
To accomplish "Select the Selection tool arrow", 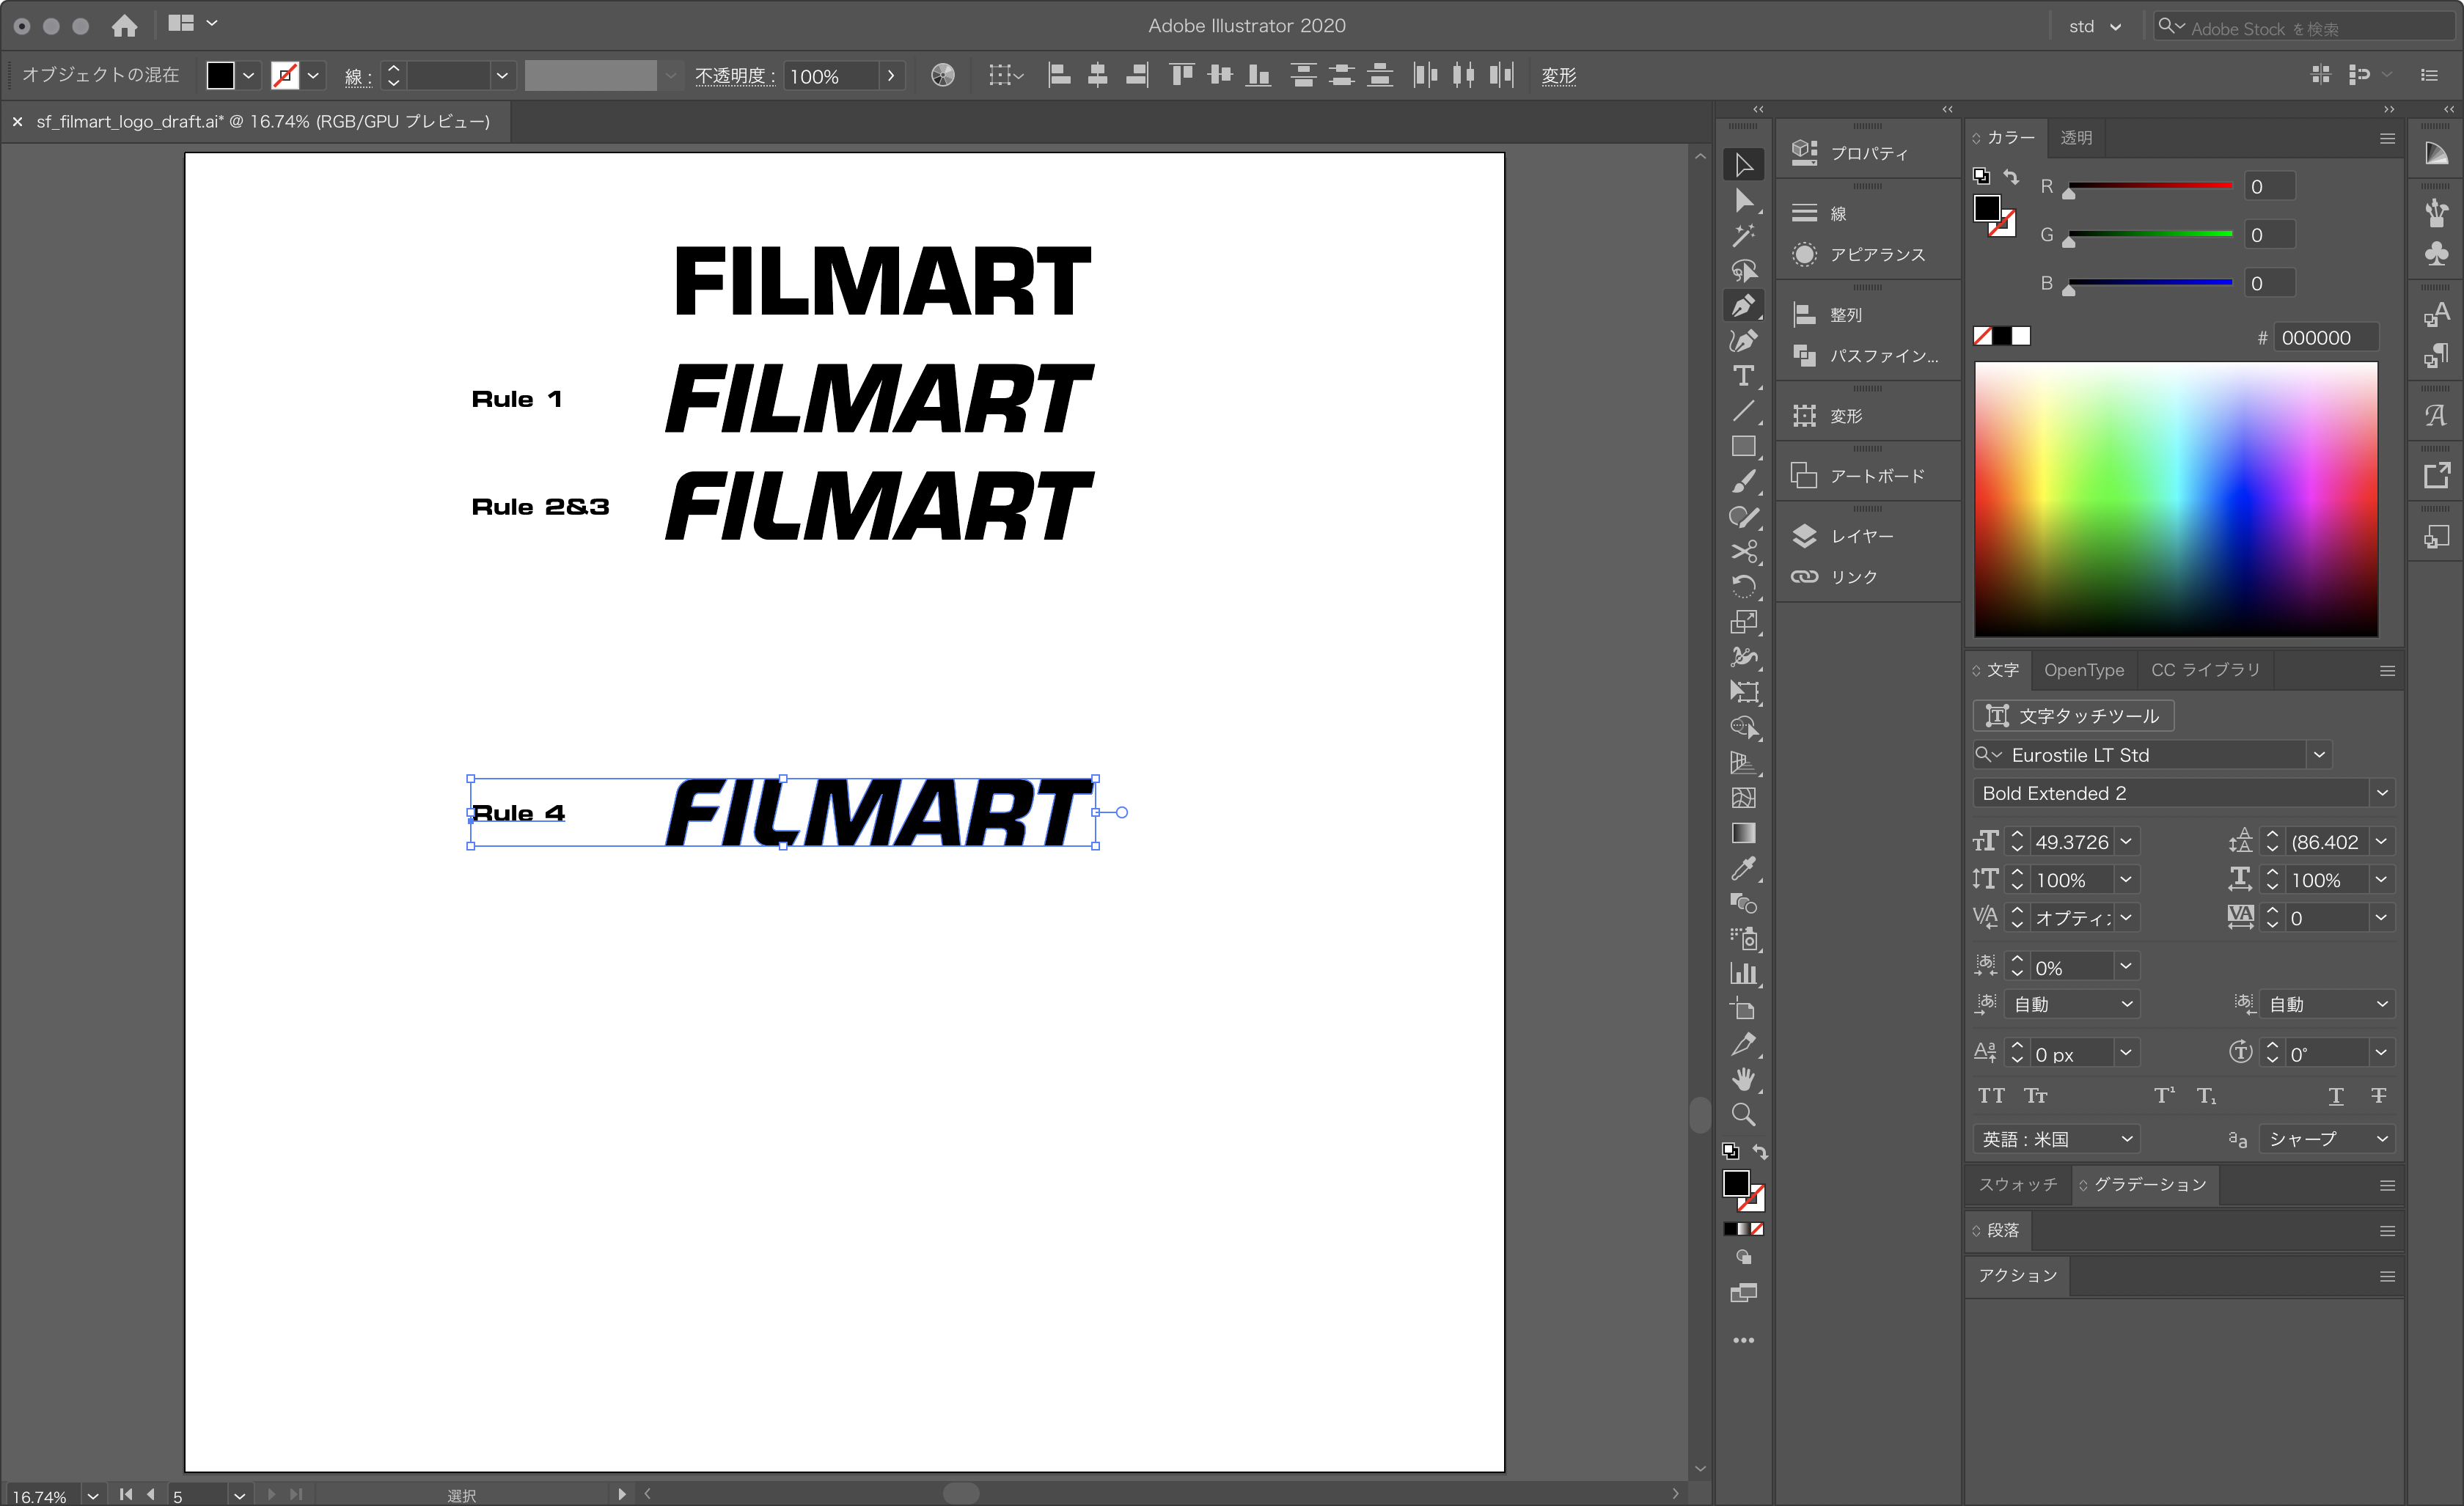I will (1743, 165).
